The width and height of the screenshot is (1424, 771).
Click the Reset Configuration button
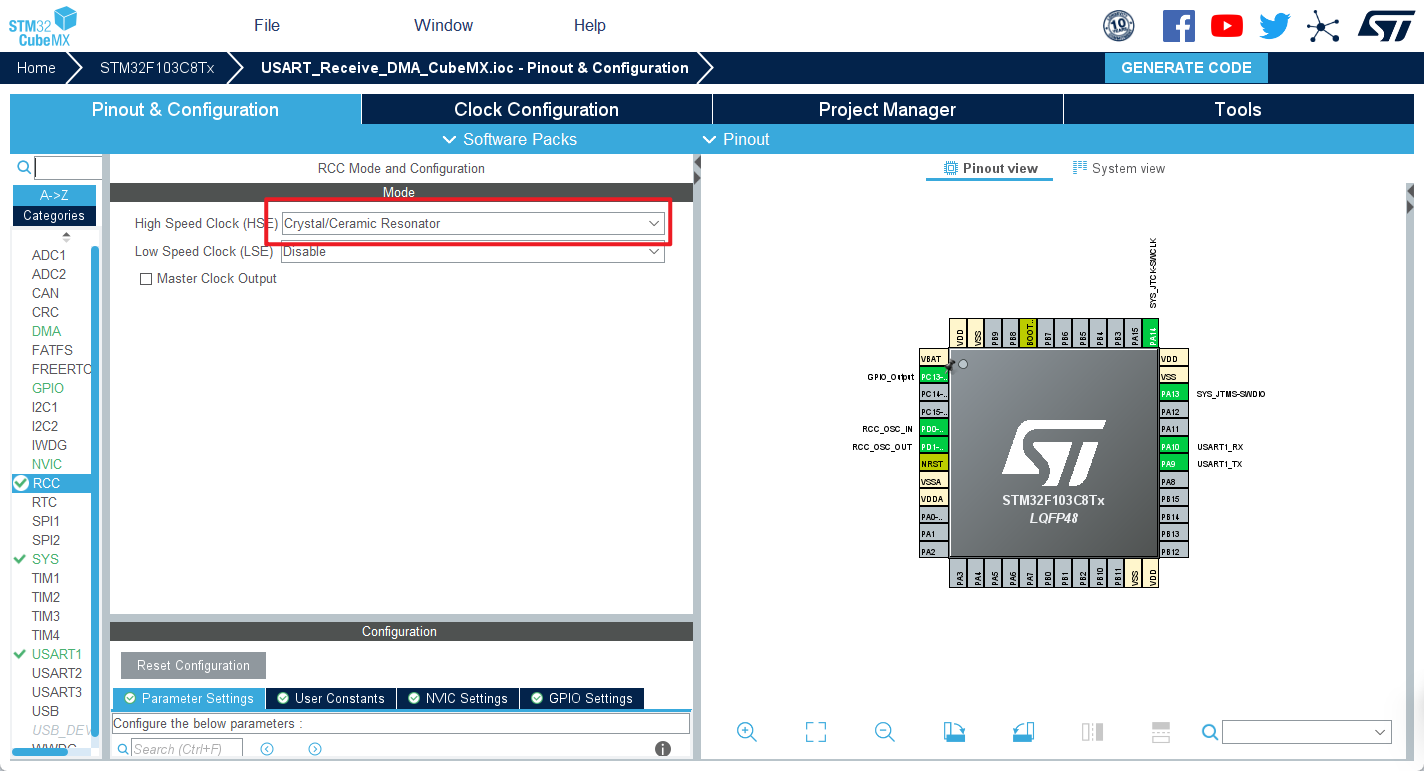tap(193, 665)
